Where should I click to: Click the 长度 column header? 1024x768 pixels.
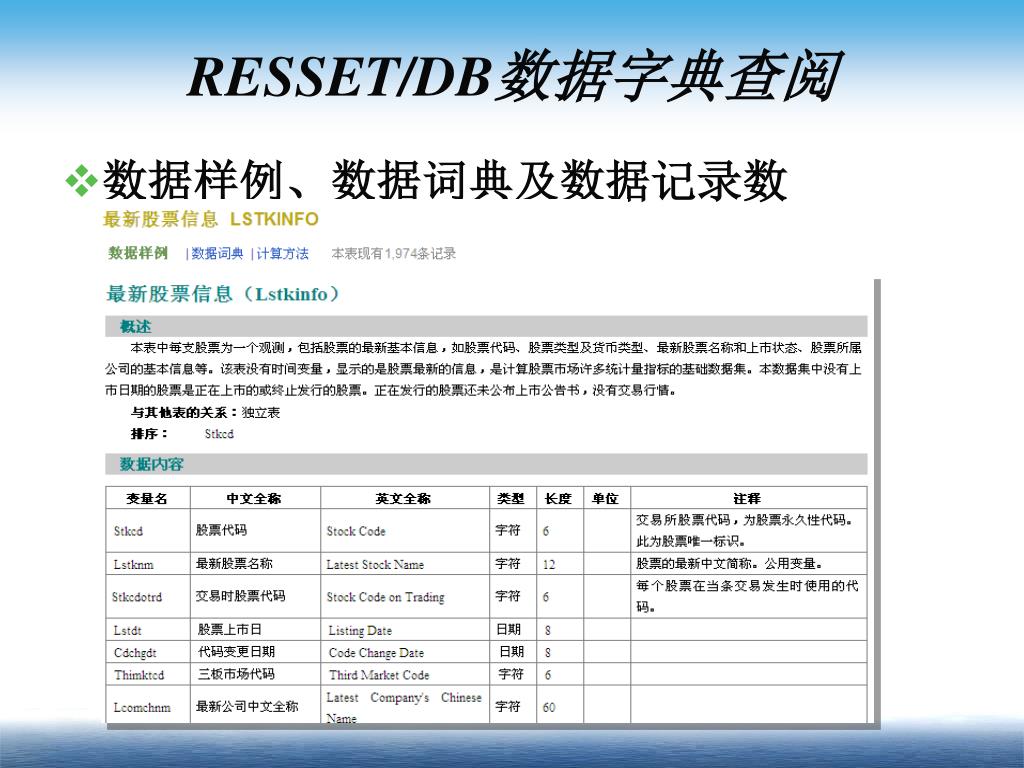coord(558,498)
